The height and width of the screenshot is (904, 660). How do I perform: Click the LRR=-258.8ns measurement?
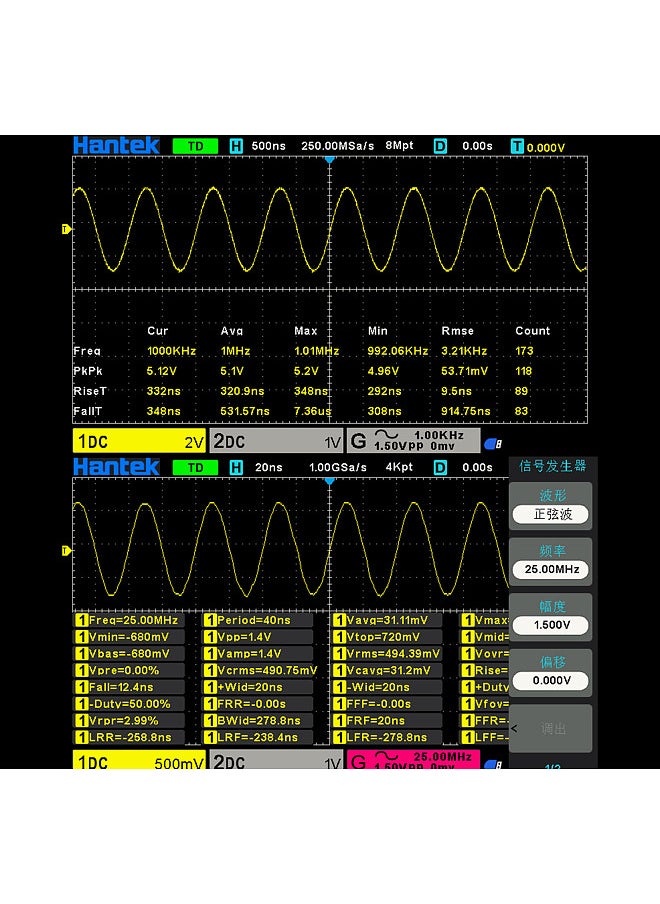tap(130, 737)
